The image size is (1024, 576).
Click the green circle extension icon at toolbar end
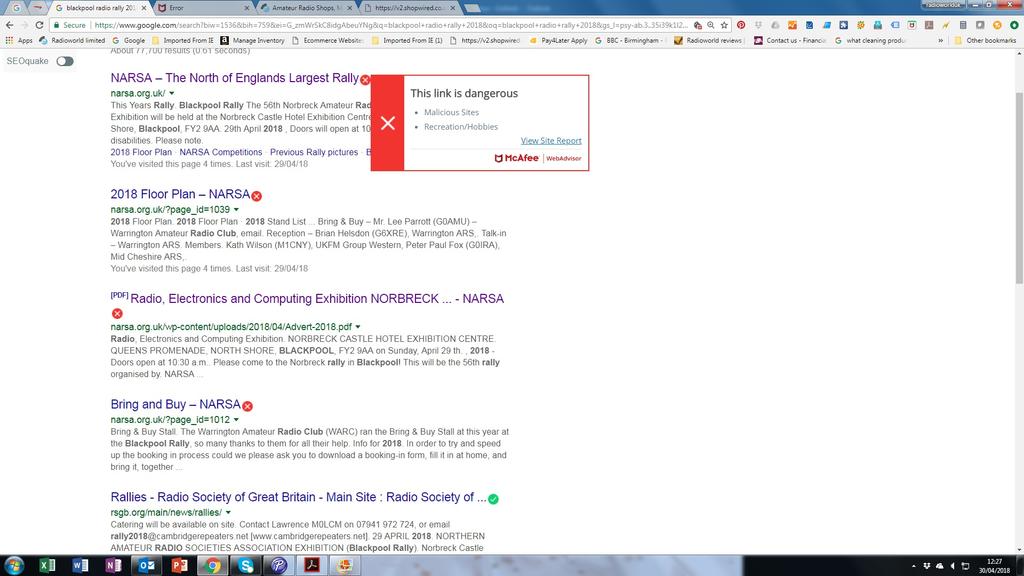click(1014, 25)
